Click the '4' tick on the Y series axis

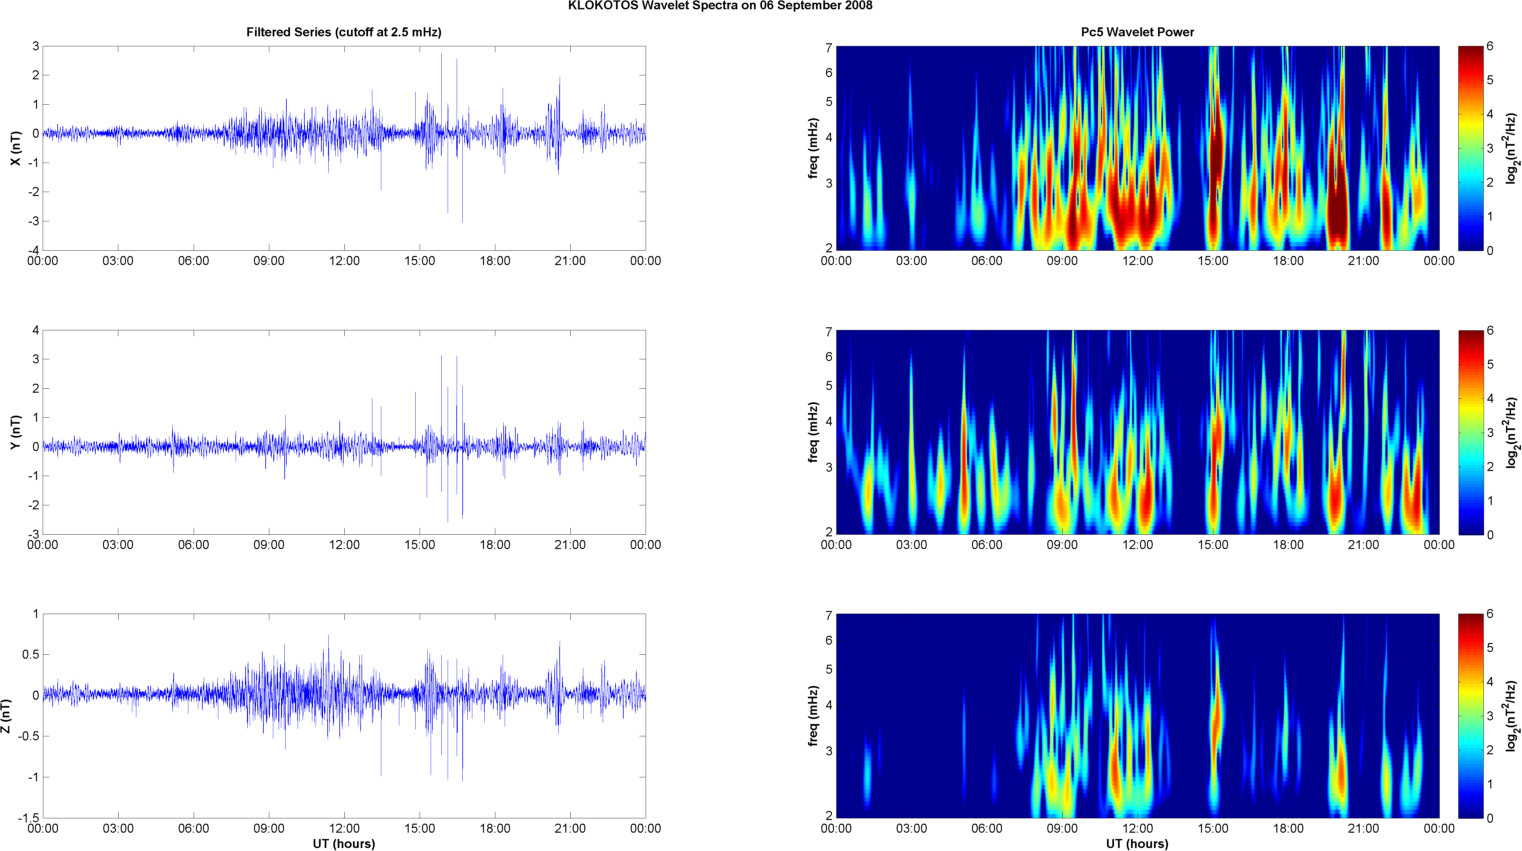[x=36, y=330]
